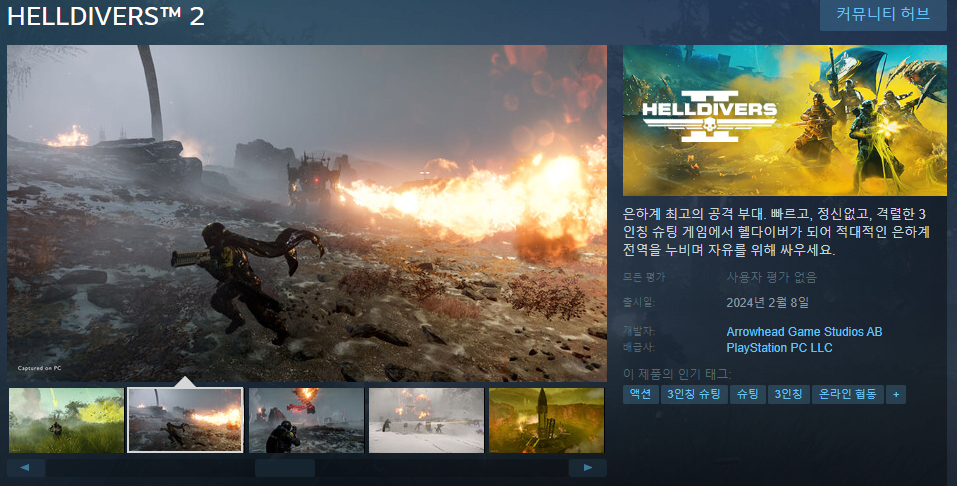The width and height of the screenshot is (957, 486).
Task: Click the Korean game description paragraph
Action: click(776, 232)
